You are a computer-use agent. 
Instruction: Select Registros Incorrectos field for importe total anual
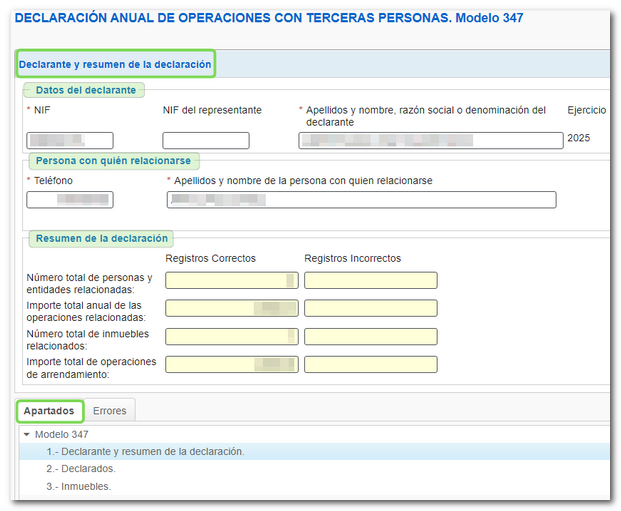point(370,308)
